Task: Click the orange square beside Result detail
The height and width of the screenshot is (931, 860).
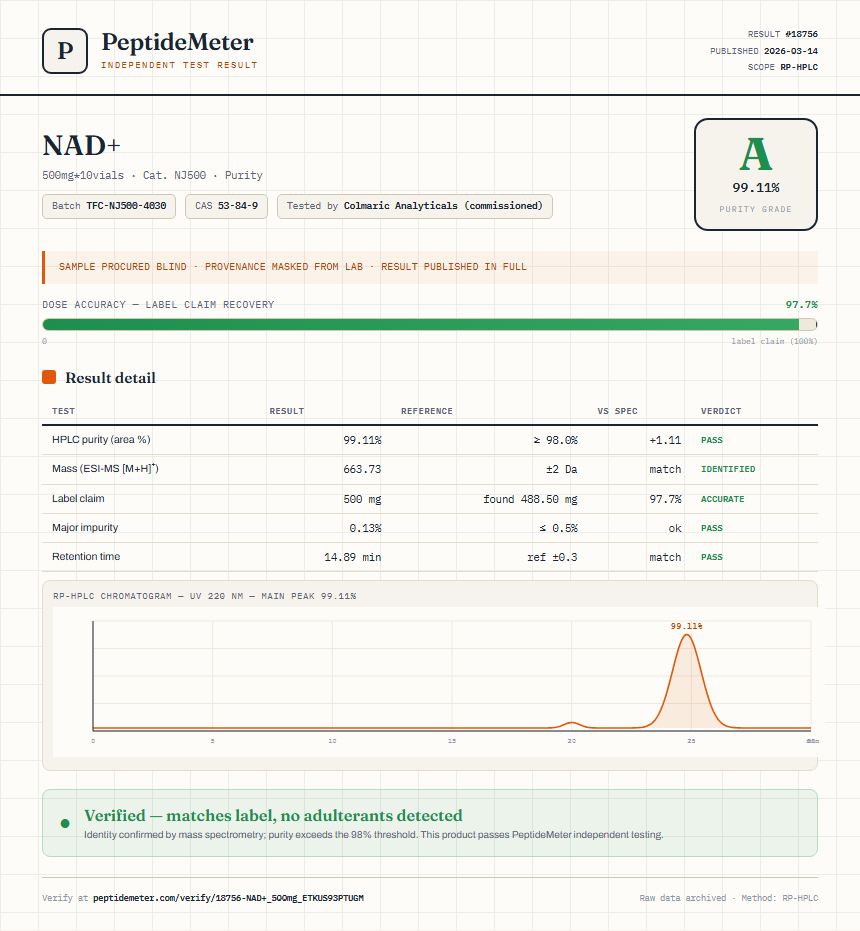Action: (49, 377)
